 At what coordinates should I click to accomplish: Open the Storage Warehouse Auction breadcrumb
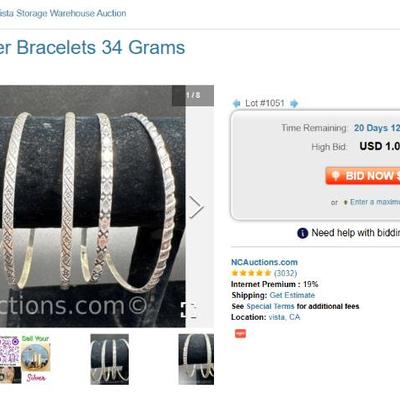pyautogui.click(x=63, y=13)
